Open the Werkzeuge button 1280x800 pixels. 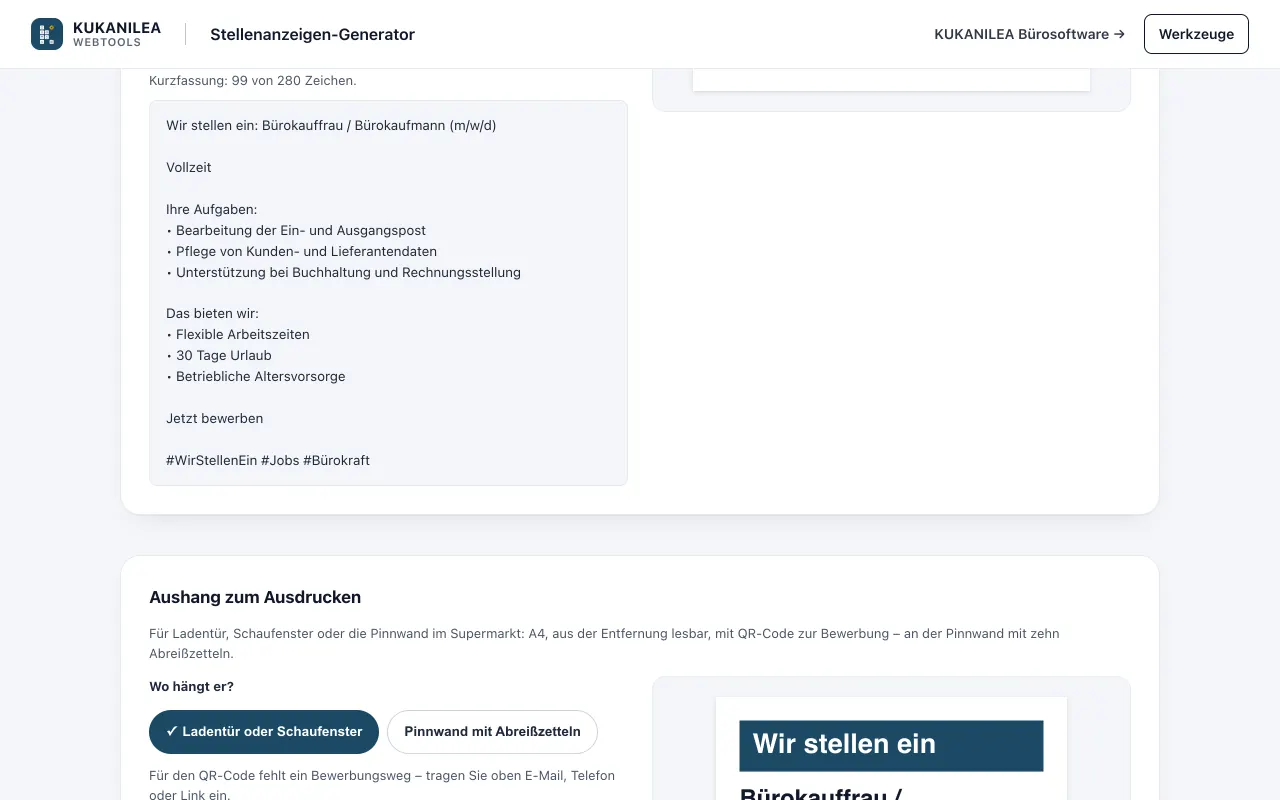tap(1196, 34)
